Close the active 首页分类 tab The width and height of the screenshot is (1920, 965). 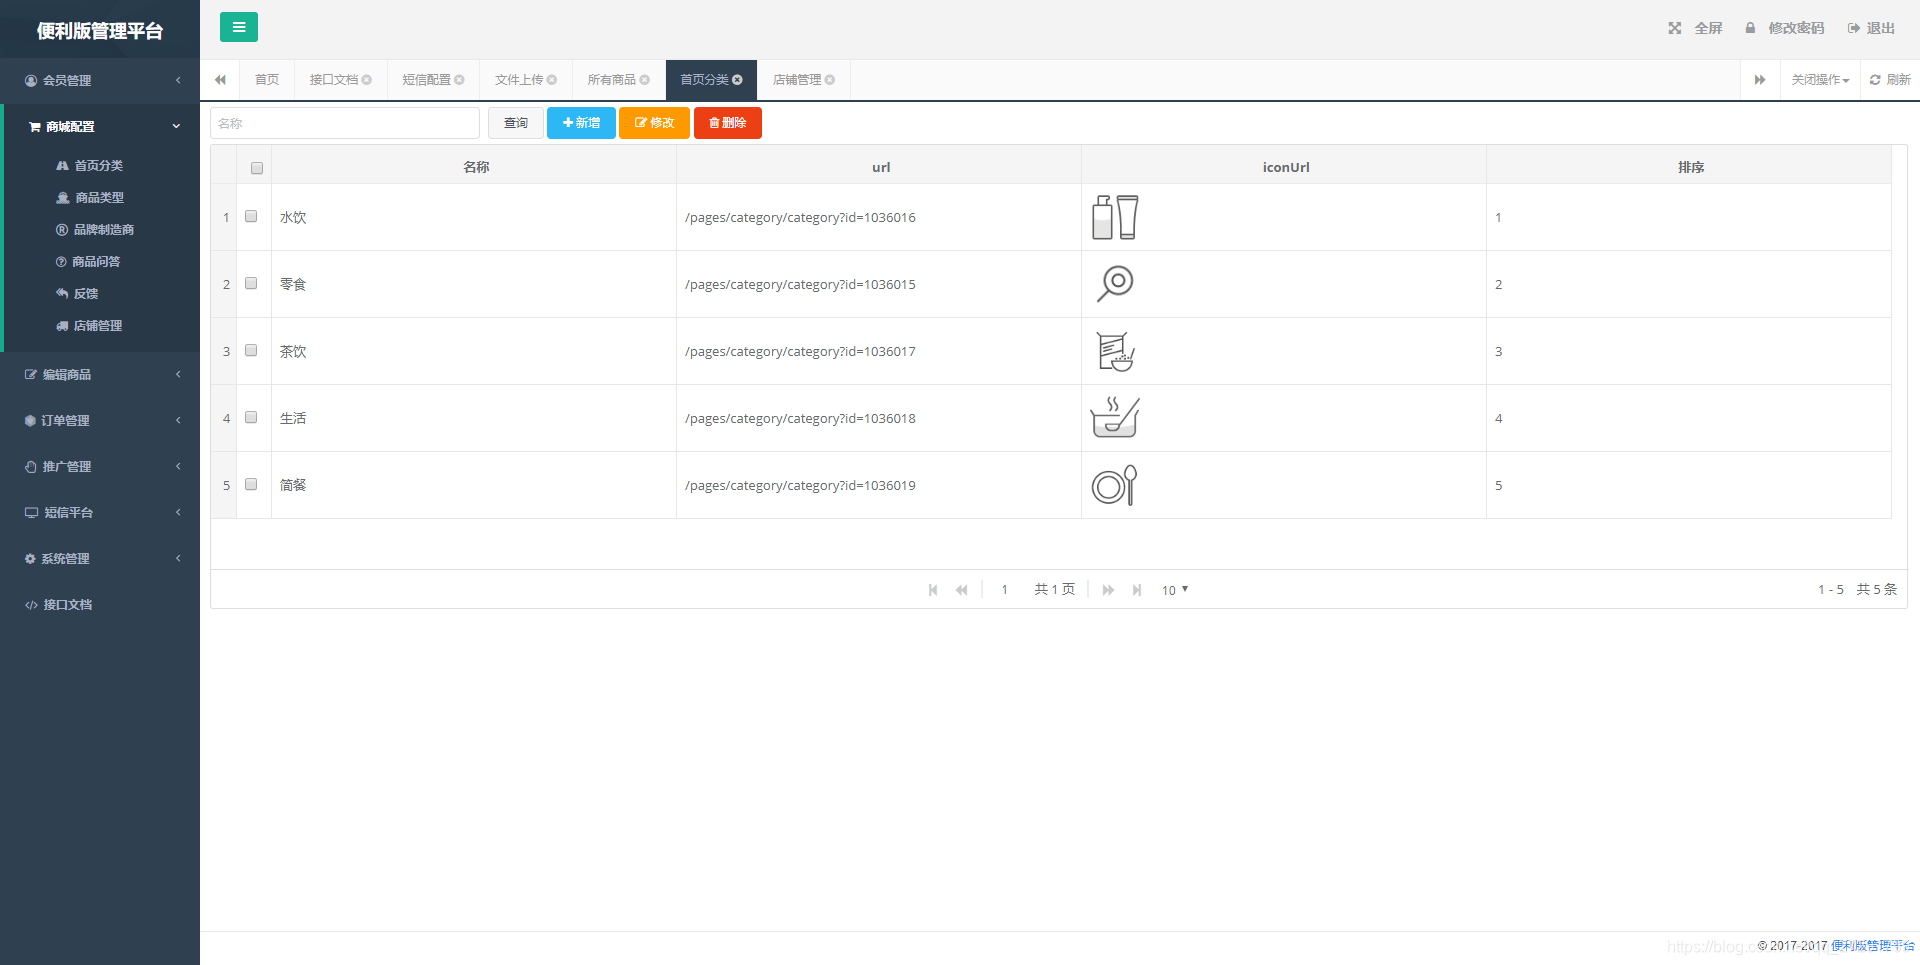point(738,80)
